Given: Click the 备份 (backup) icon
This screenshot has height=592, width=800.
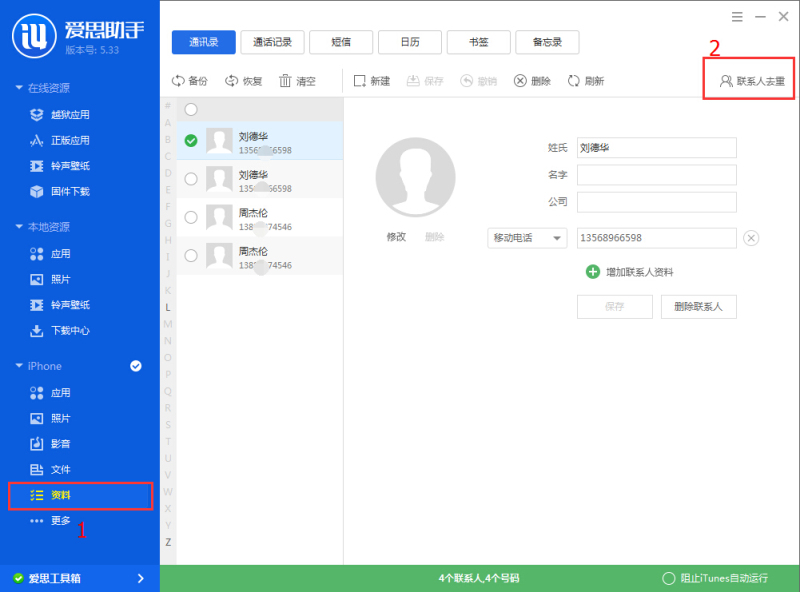Looking at the screenshot, I should pyautogui.click(x=191, y=81).
